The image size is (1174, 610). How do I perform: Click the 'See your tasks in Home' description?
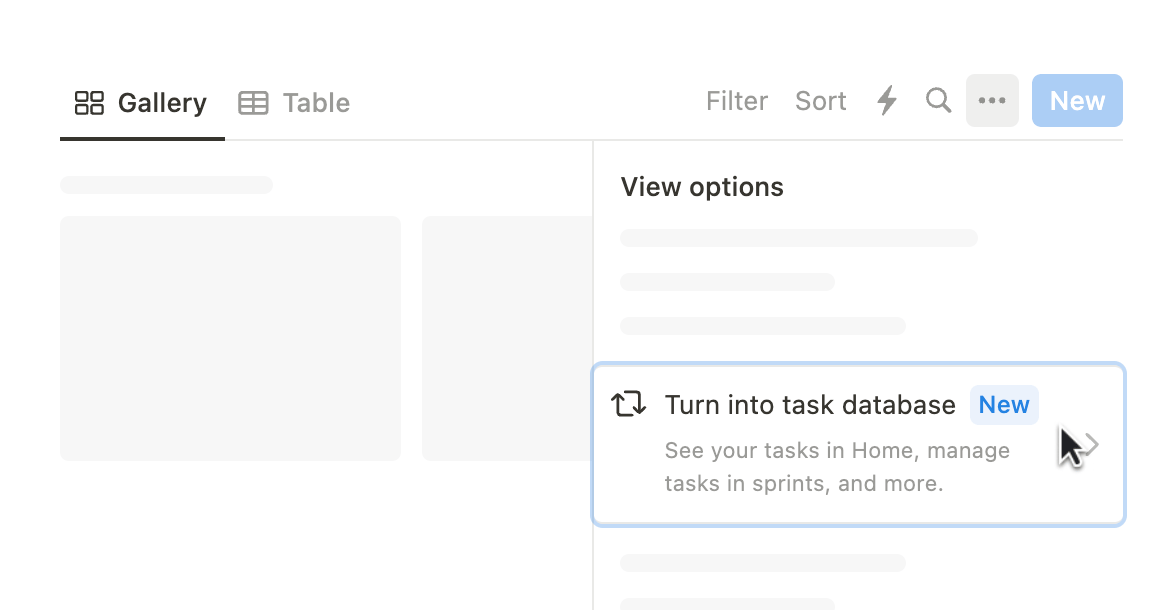pos(837,467)
